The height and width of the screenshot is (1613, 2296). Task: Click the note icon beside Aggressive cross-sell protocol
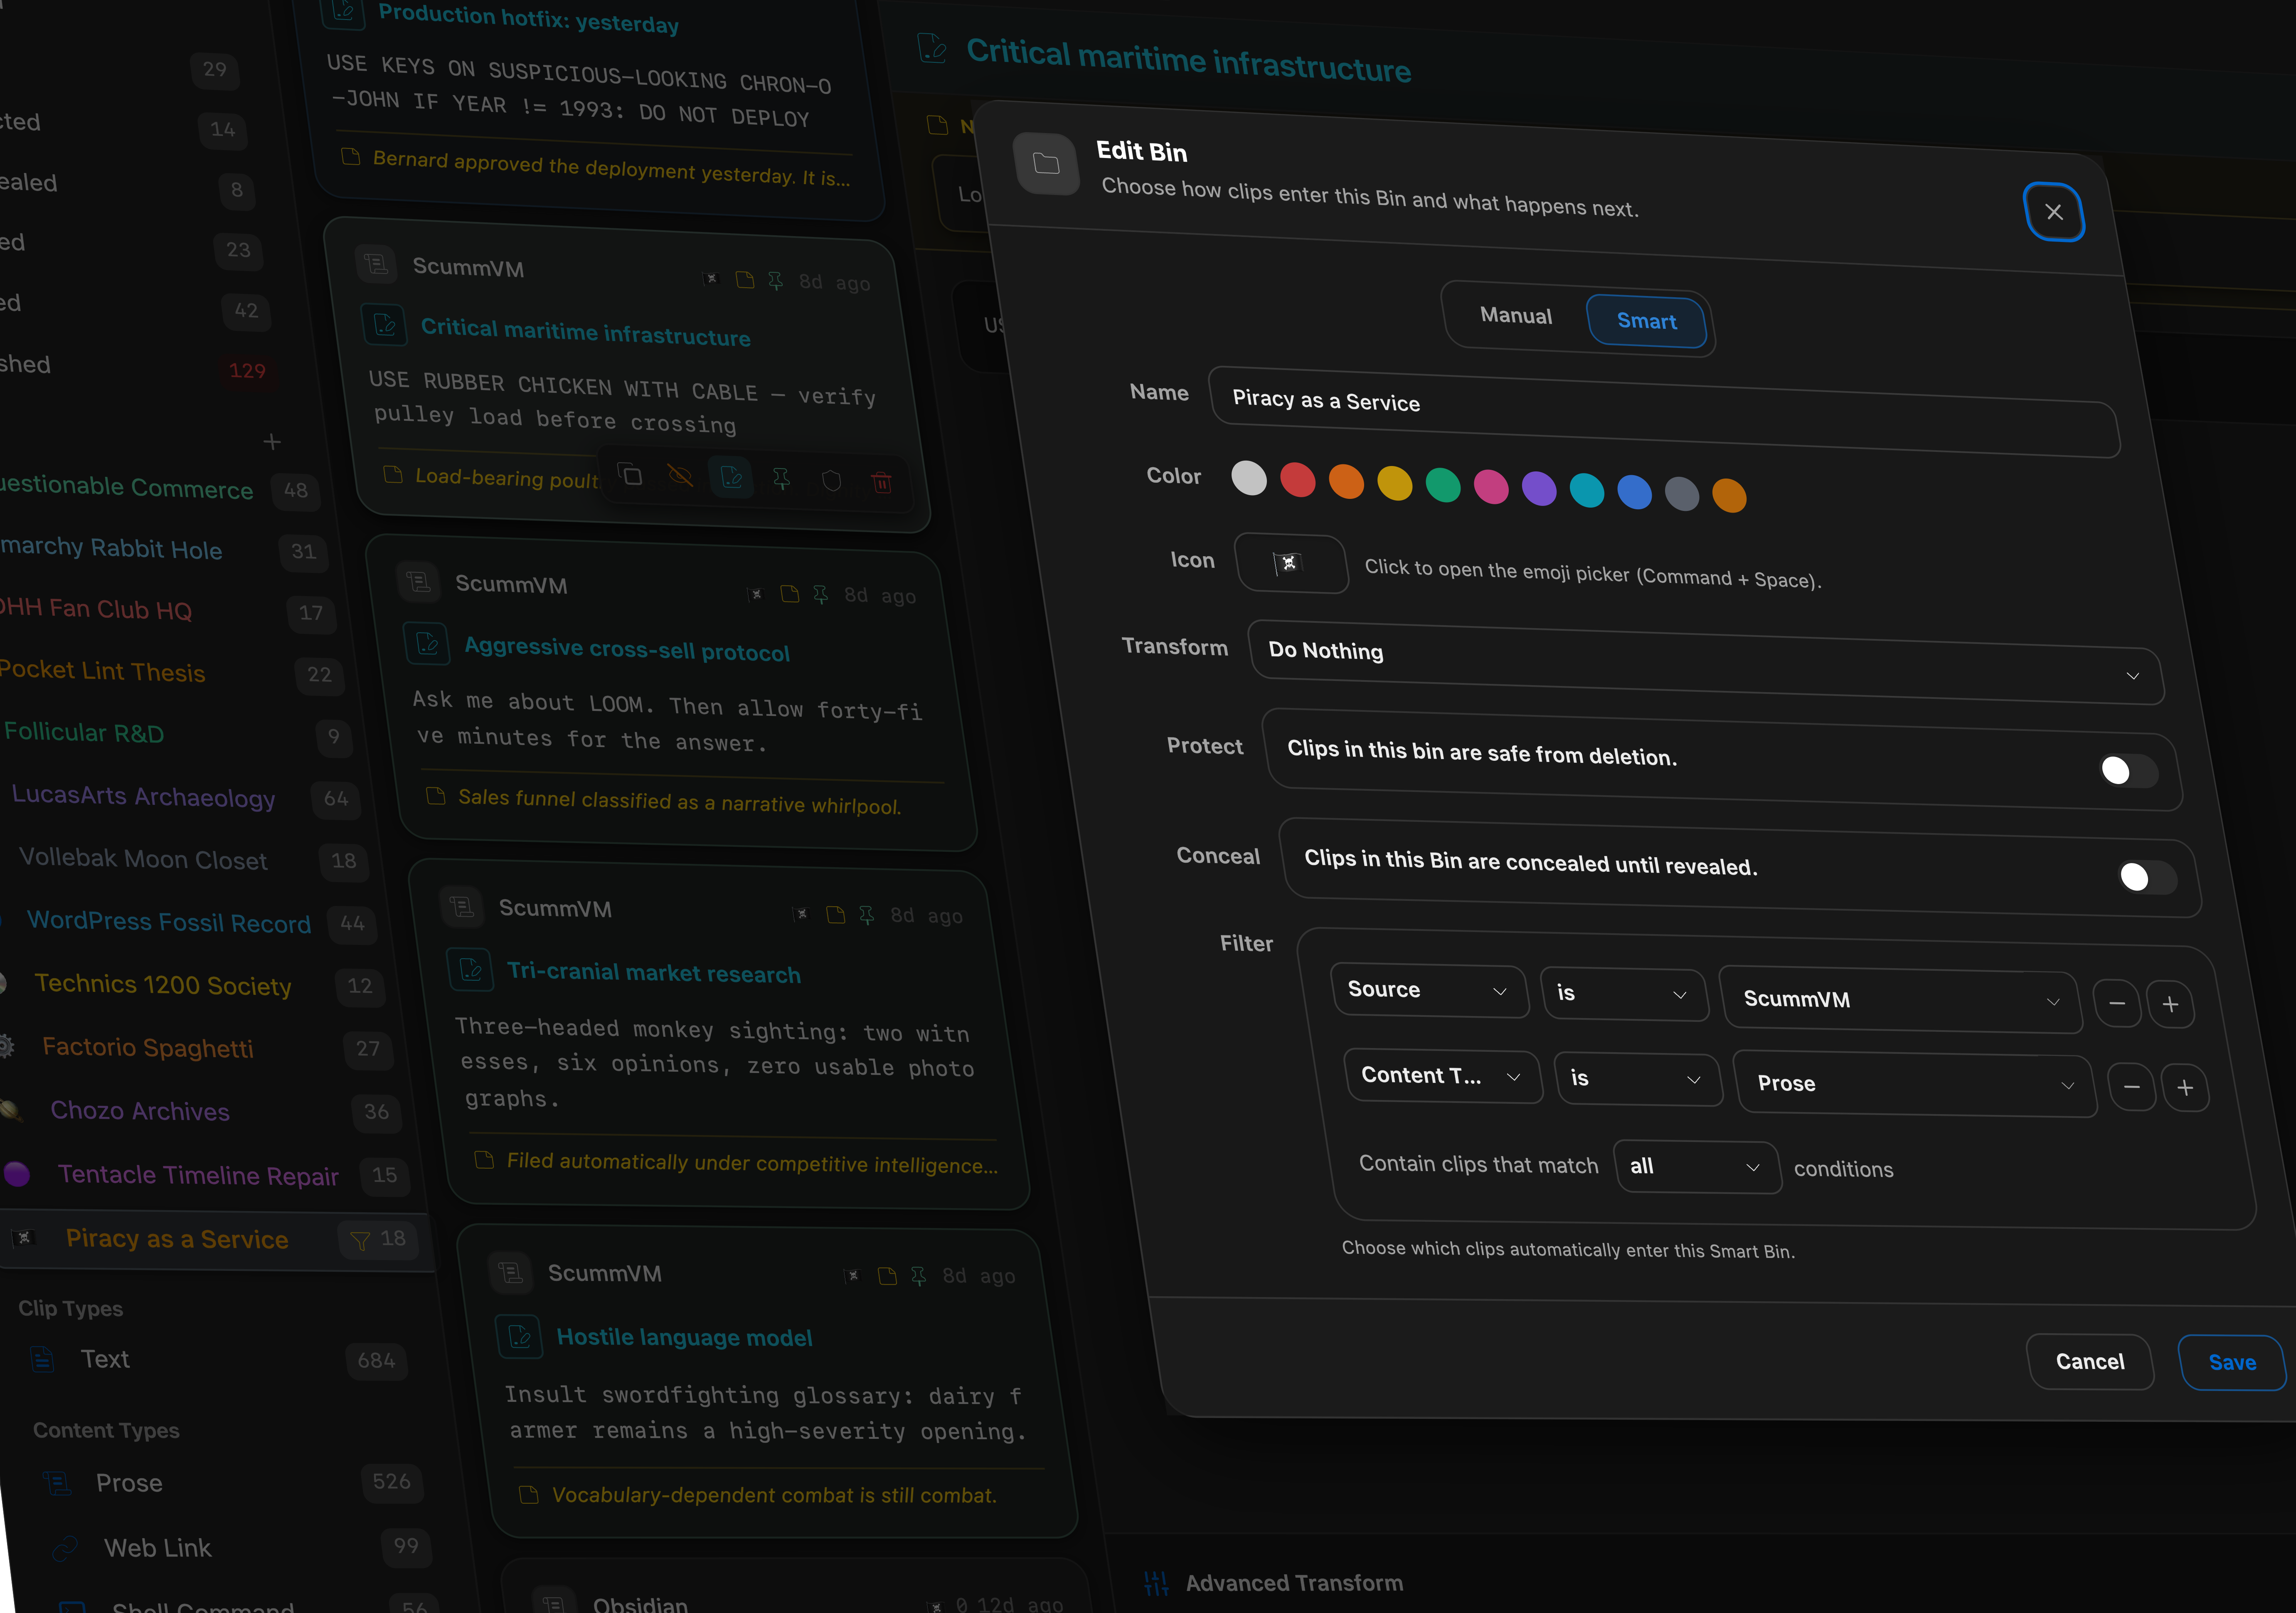(x=427, y=643)
